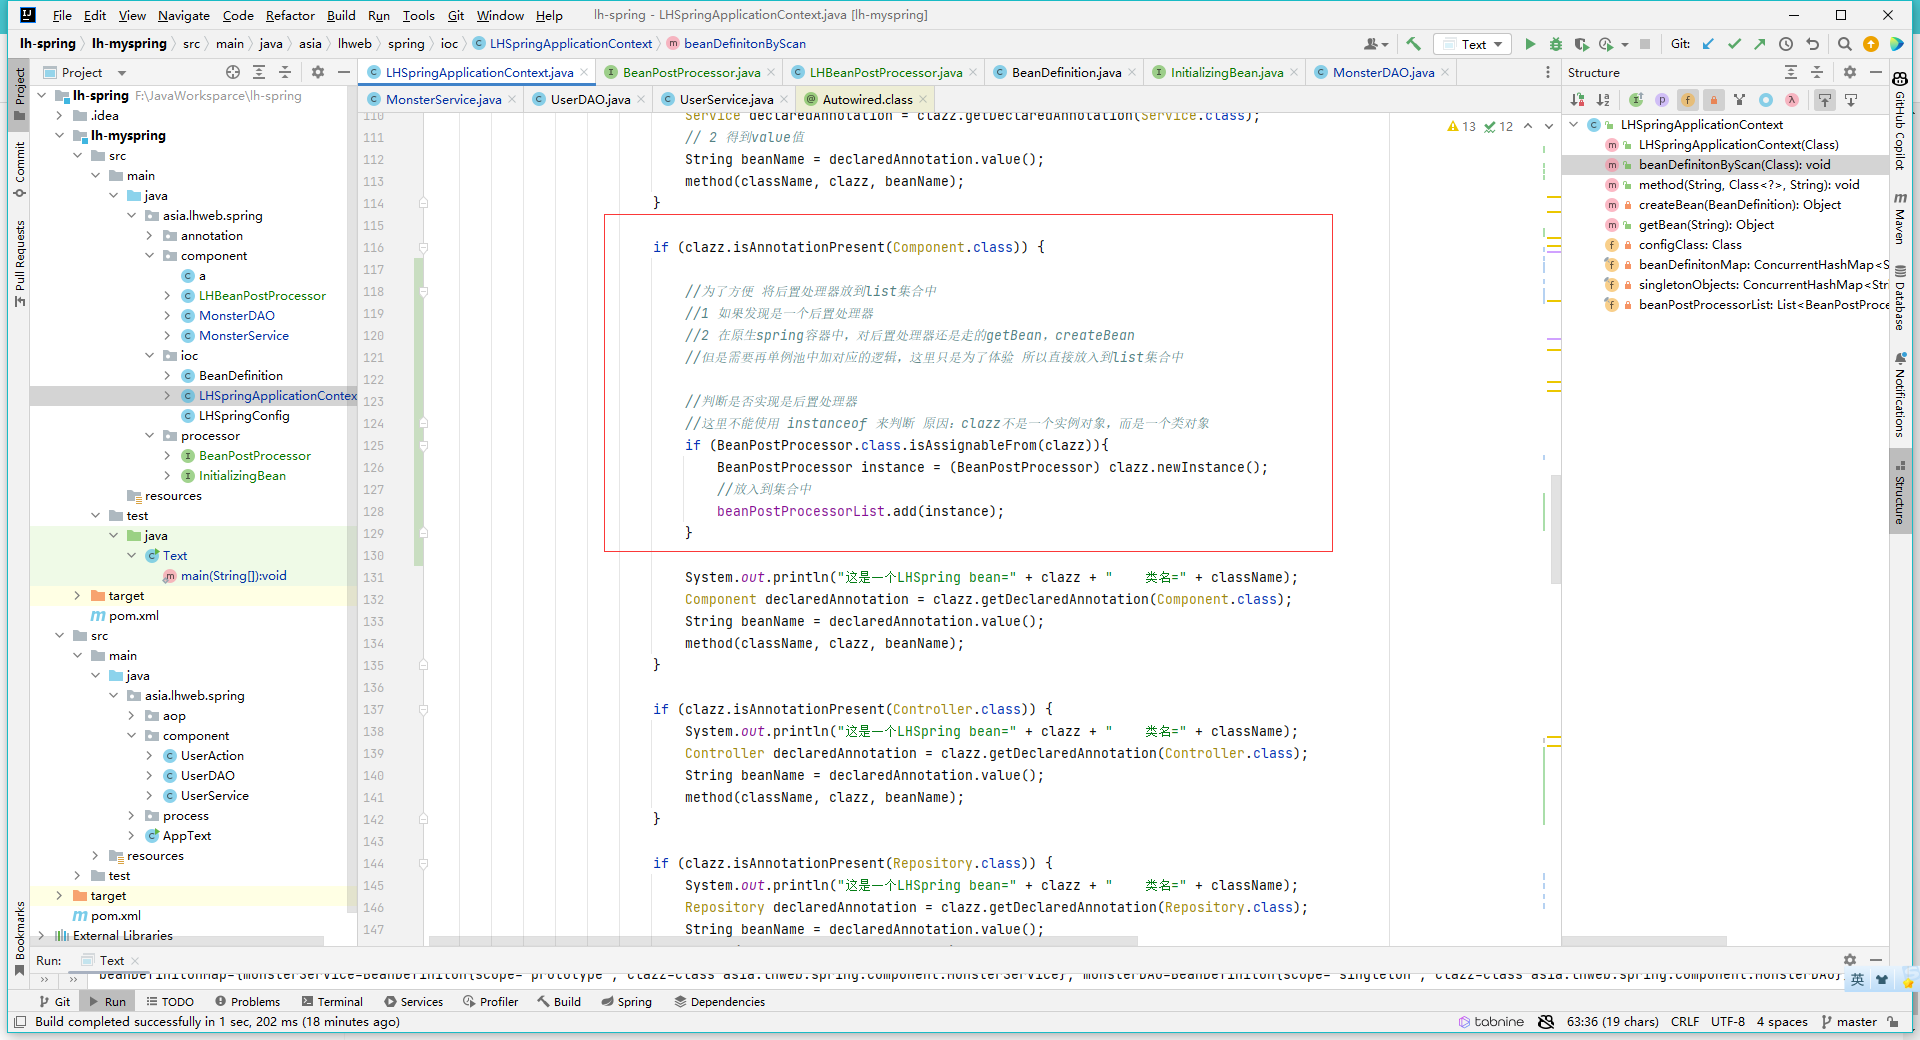This screenshot has width=1920, height=1040.
Task: Expand the aop package folder
Action: [x=132, y=715]
